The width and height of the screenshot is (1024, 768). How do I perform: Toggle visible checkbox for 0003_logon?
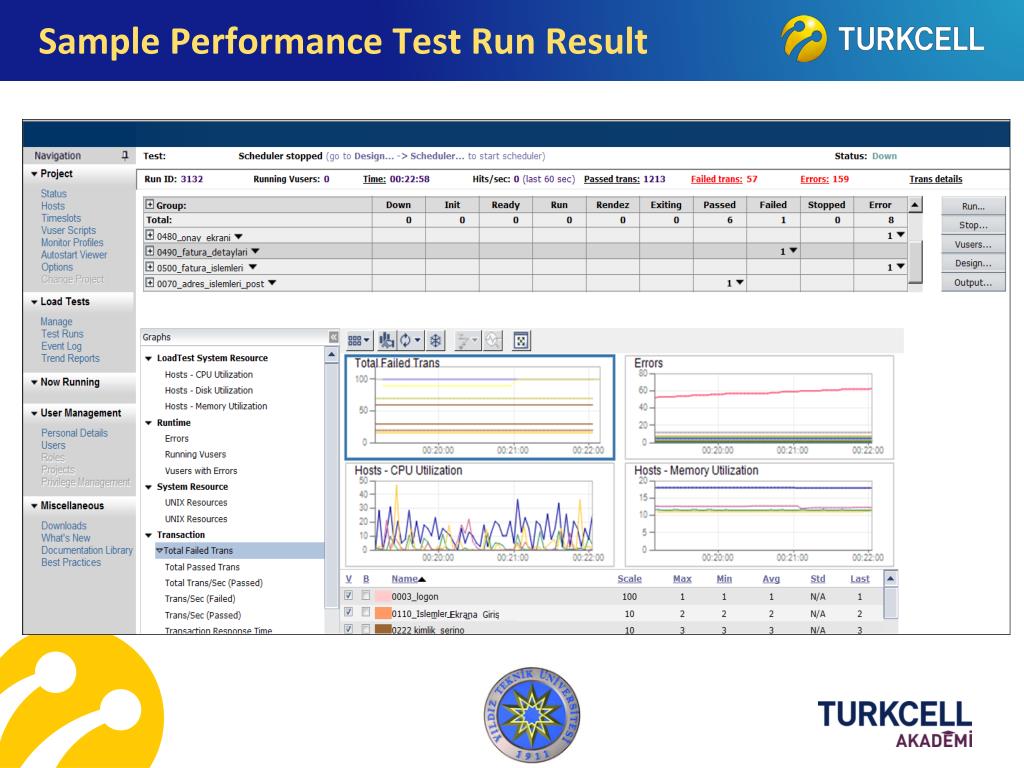(x=349, y=596)
